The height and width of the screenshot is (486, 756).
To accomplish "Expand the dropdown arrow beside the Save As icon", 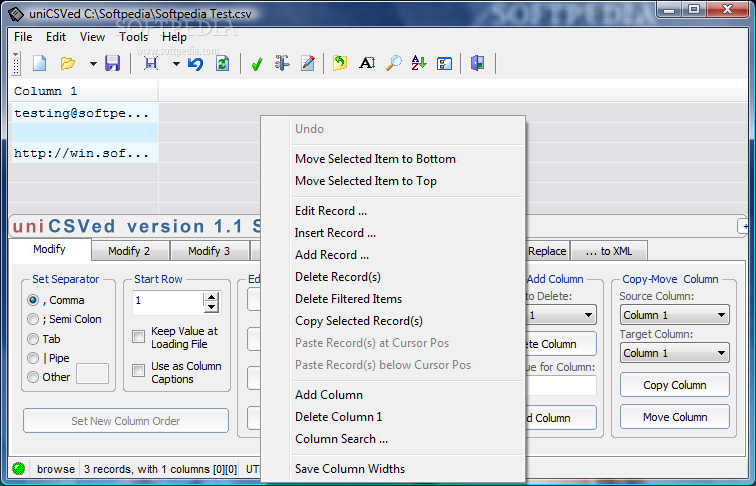I will 176,64.
